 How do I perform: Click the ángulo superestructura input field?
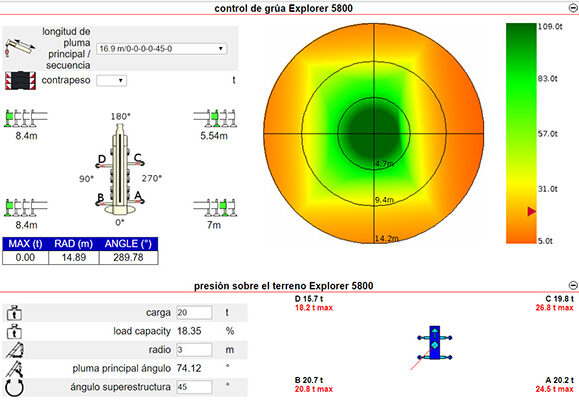[x=194, y=387]
